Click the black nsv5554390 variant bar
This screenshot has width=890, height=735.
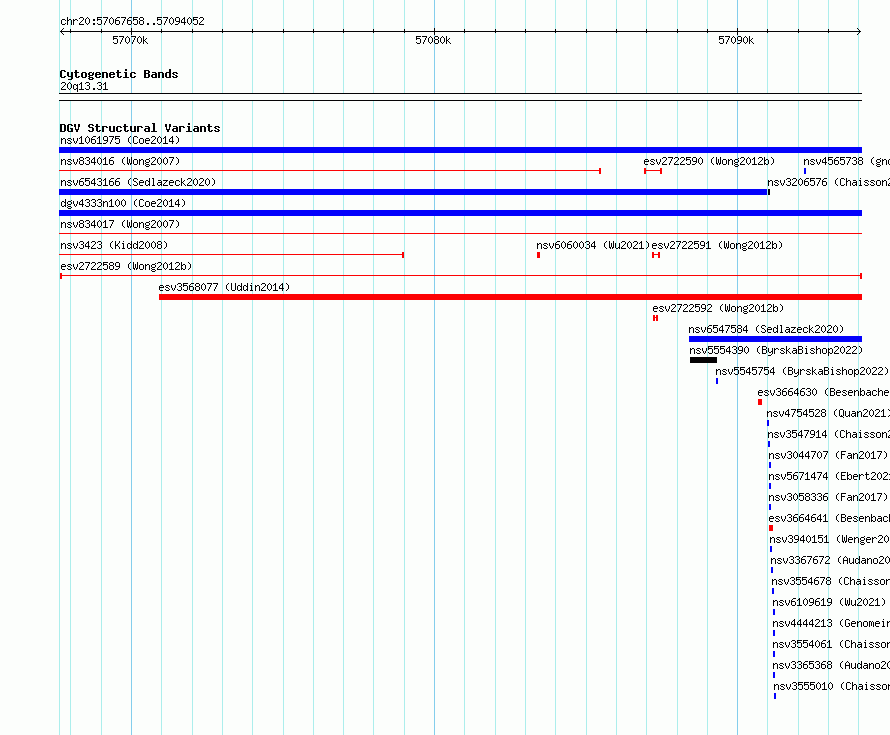click(x=703, y=360)
